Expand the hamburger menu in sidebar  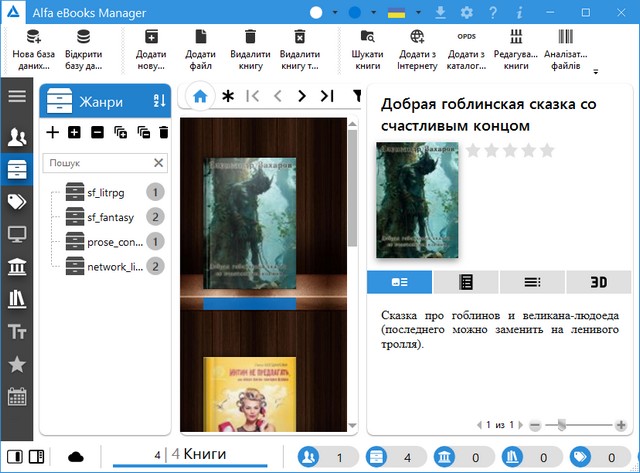pos(16,96)
